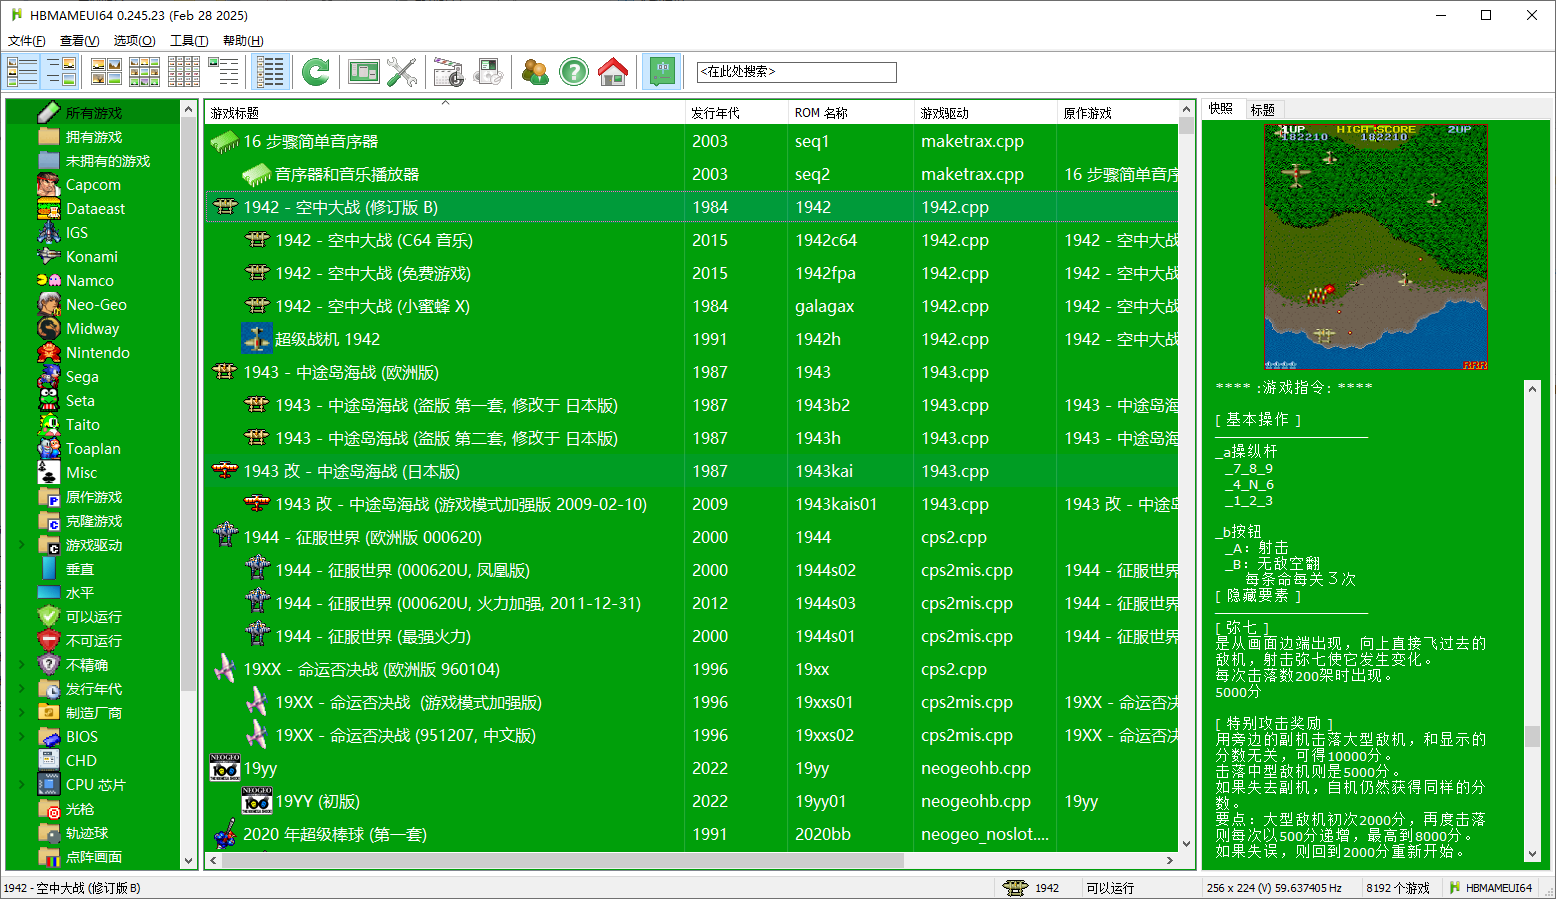
Task: Select the Namco Pac-Man folder icon
Action: tap(49, 281)
